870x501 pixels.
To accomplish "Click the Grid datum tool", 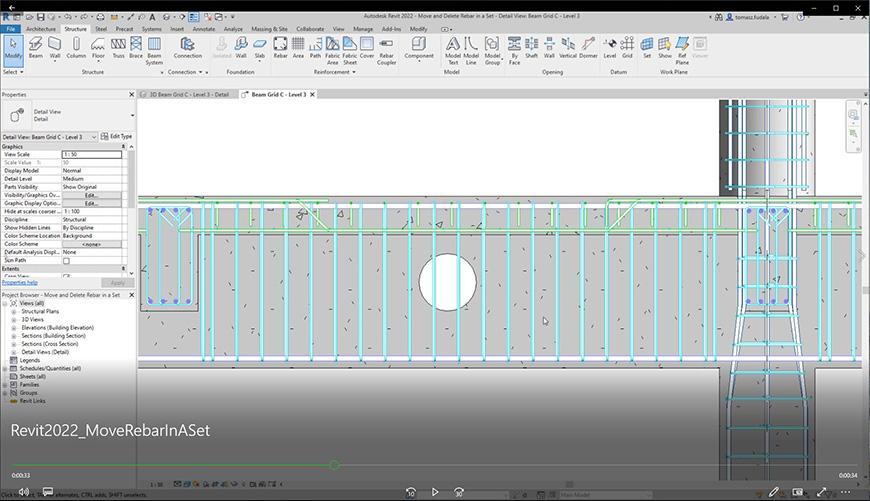I will [x=628, y=48].
